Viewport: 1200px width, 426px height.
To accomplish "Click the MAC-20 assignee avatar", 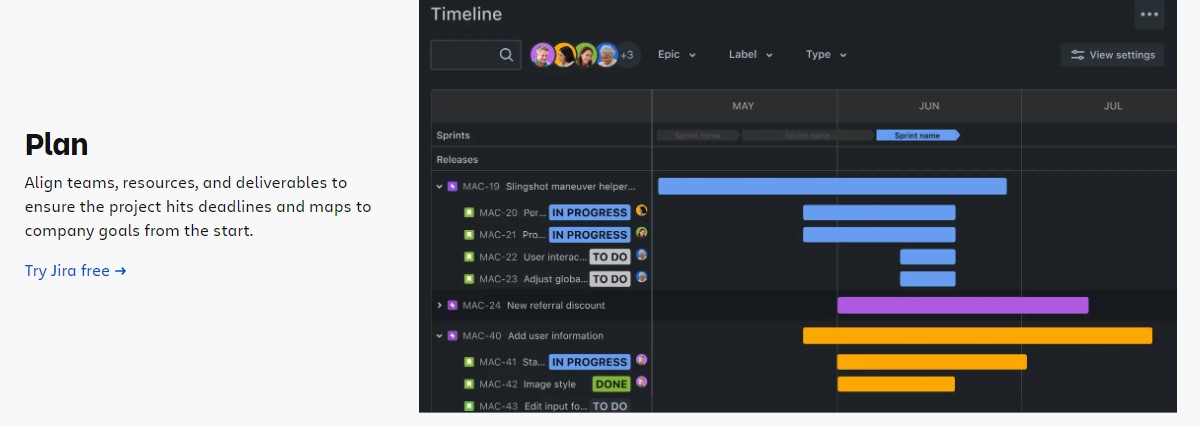I will pyautogui.click(x=642, y=210).
